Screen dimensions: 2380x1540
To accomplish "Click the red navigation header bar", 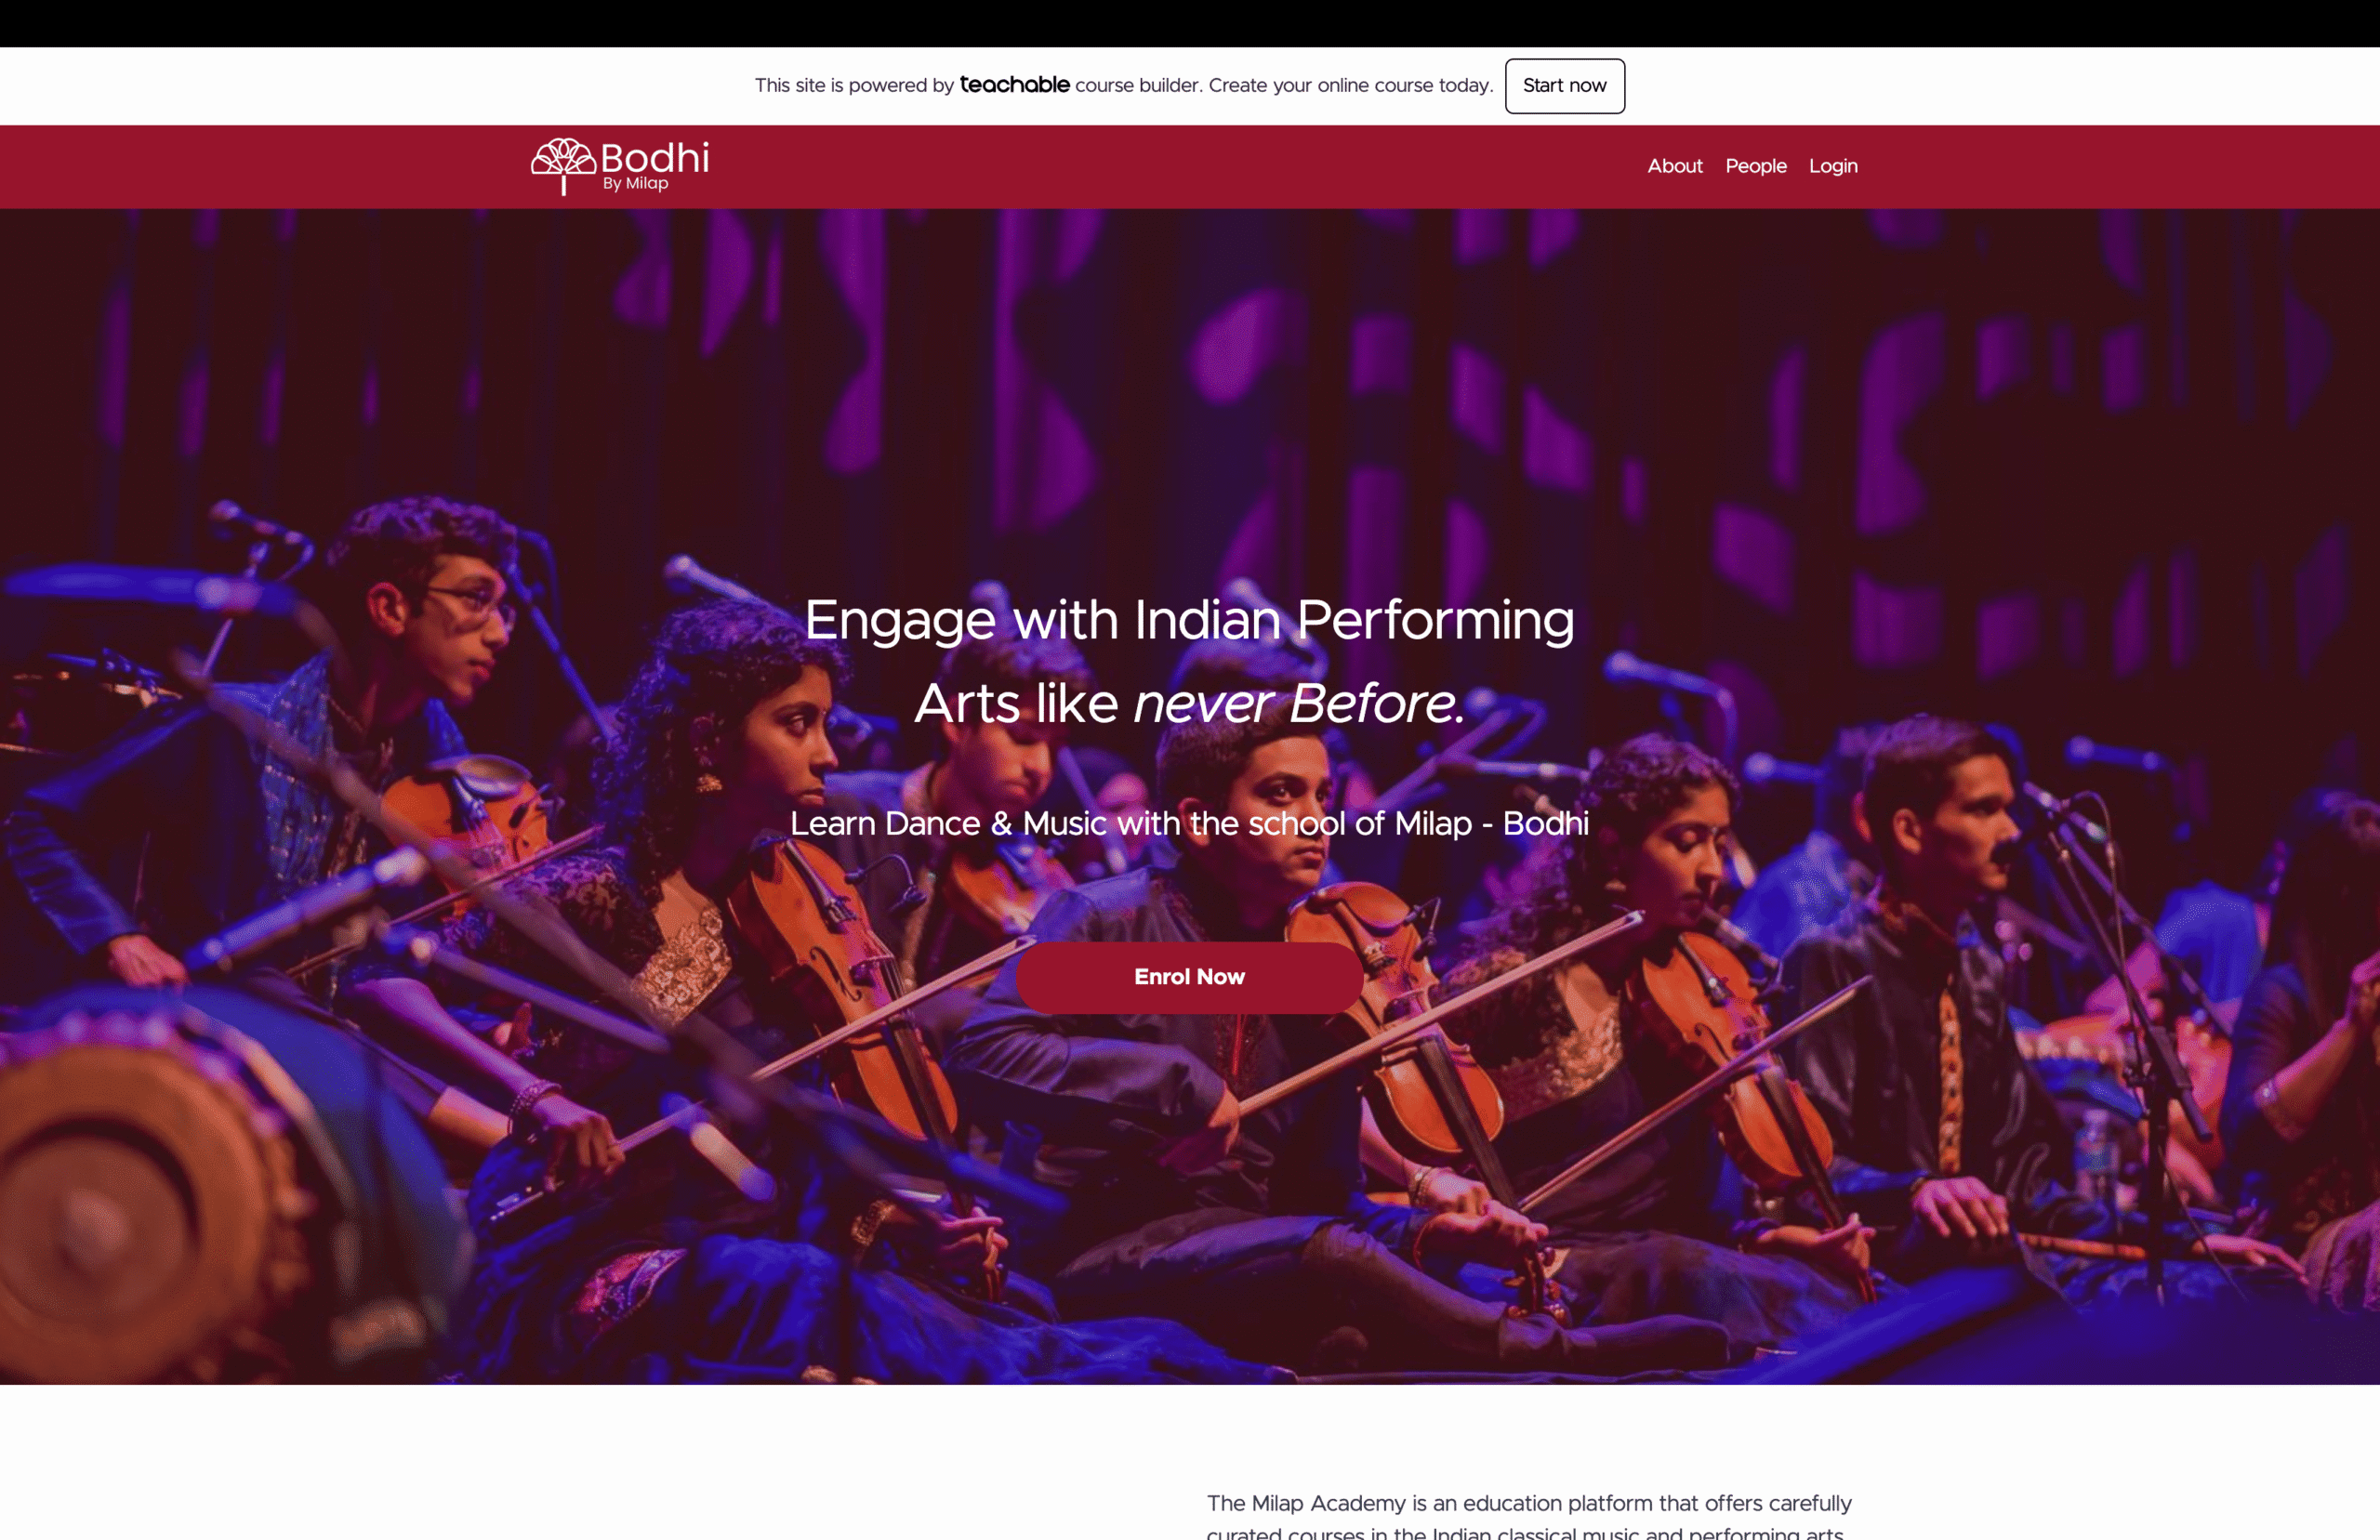I will (1189, 166).
